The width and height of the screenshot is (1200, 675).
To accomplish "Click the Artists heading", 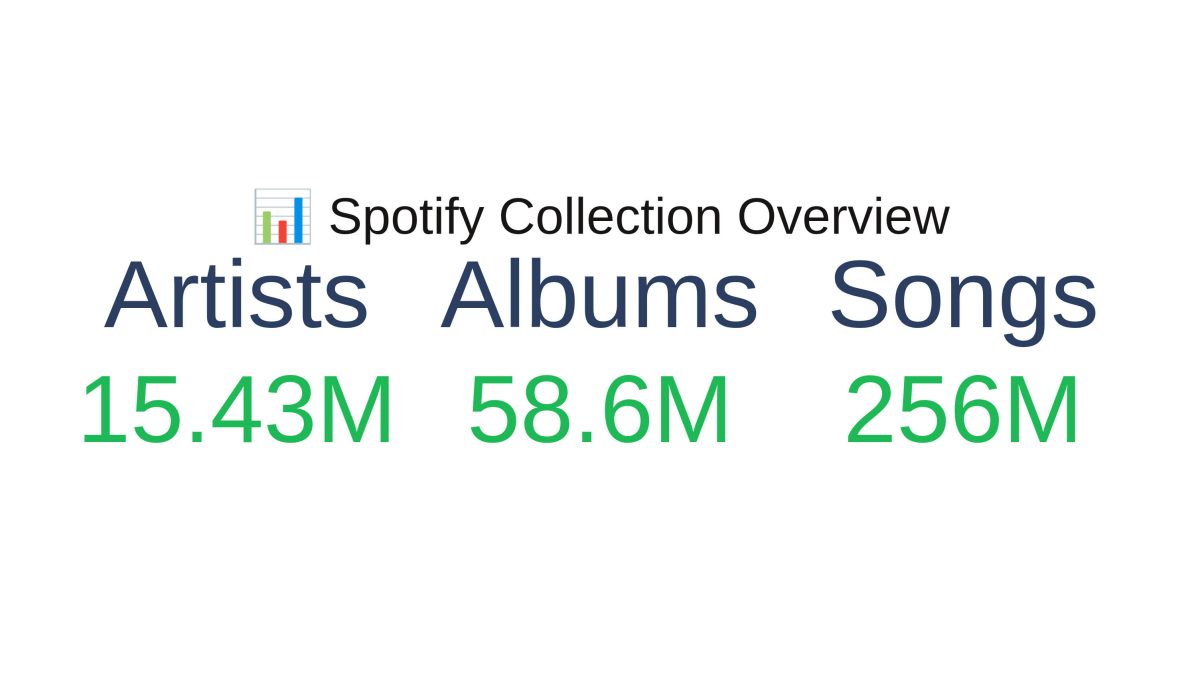I will coord(237,296).
